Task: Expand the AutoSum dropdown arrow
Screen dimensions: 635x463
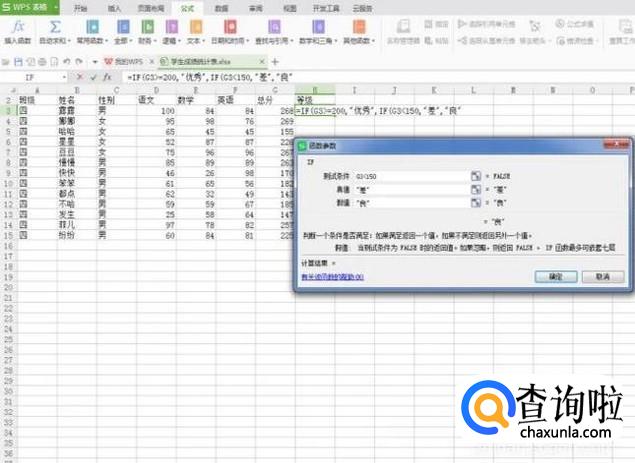Action: pos(69,41)
